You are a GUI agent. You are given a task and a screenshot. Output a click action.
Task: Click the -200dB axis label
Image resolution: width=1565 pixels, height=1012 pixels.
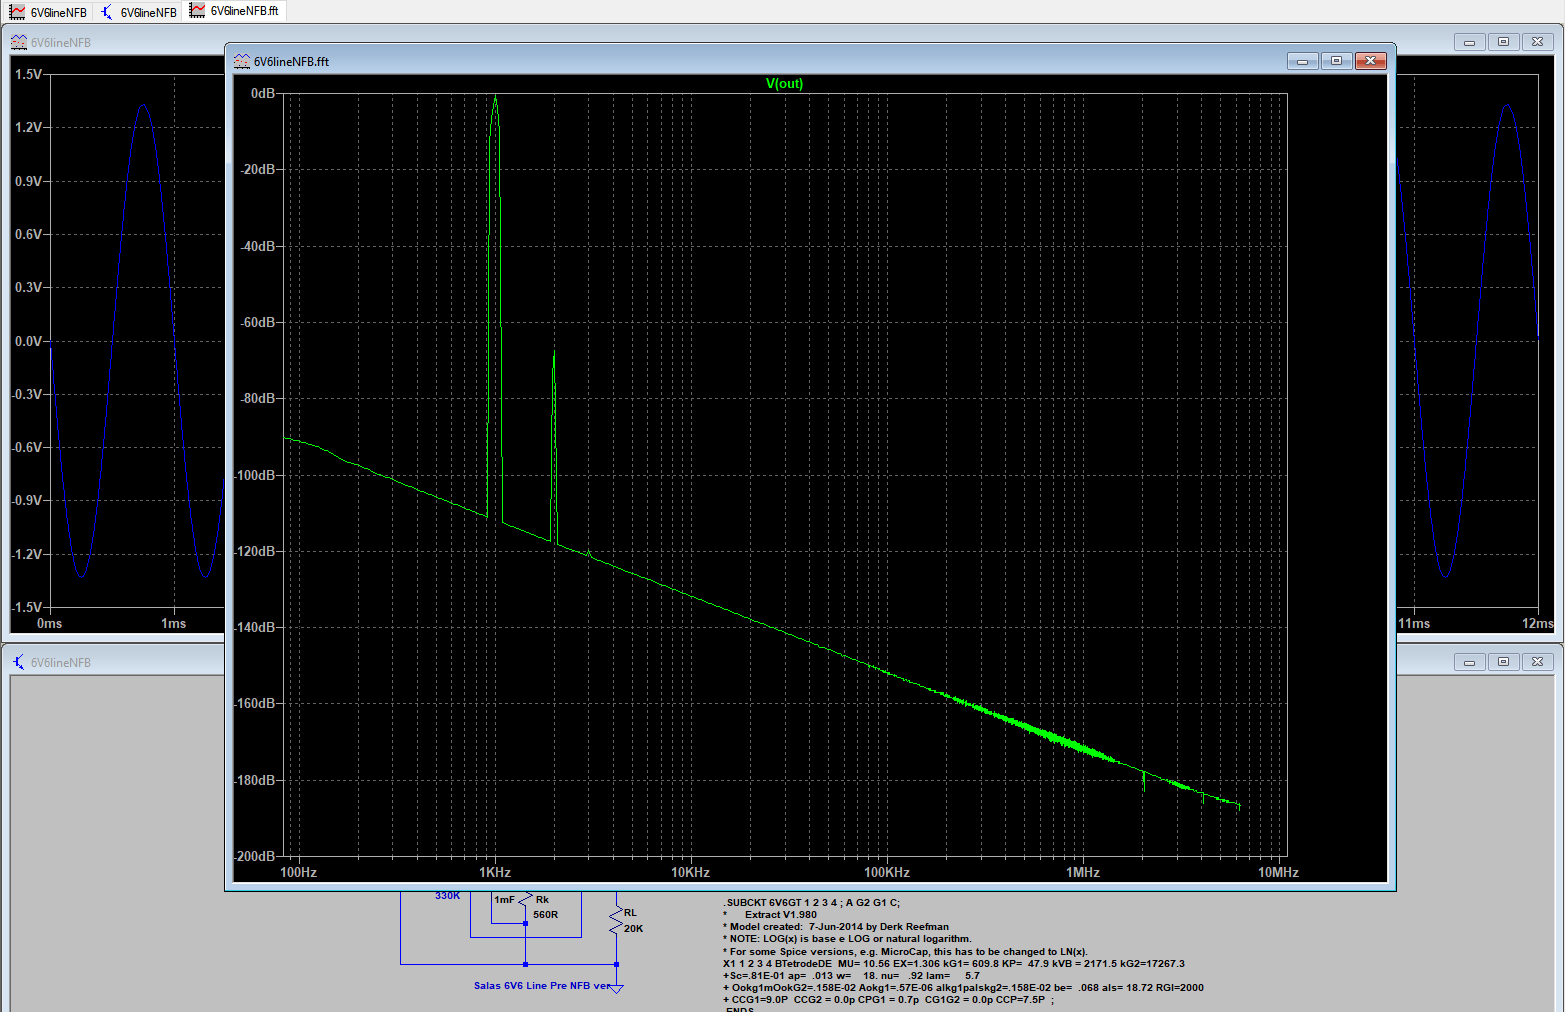point(255,856)
